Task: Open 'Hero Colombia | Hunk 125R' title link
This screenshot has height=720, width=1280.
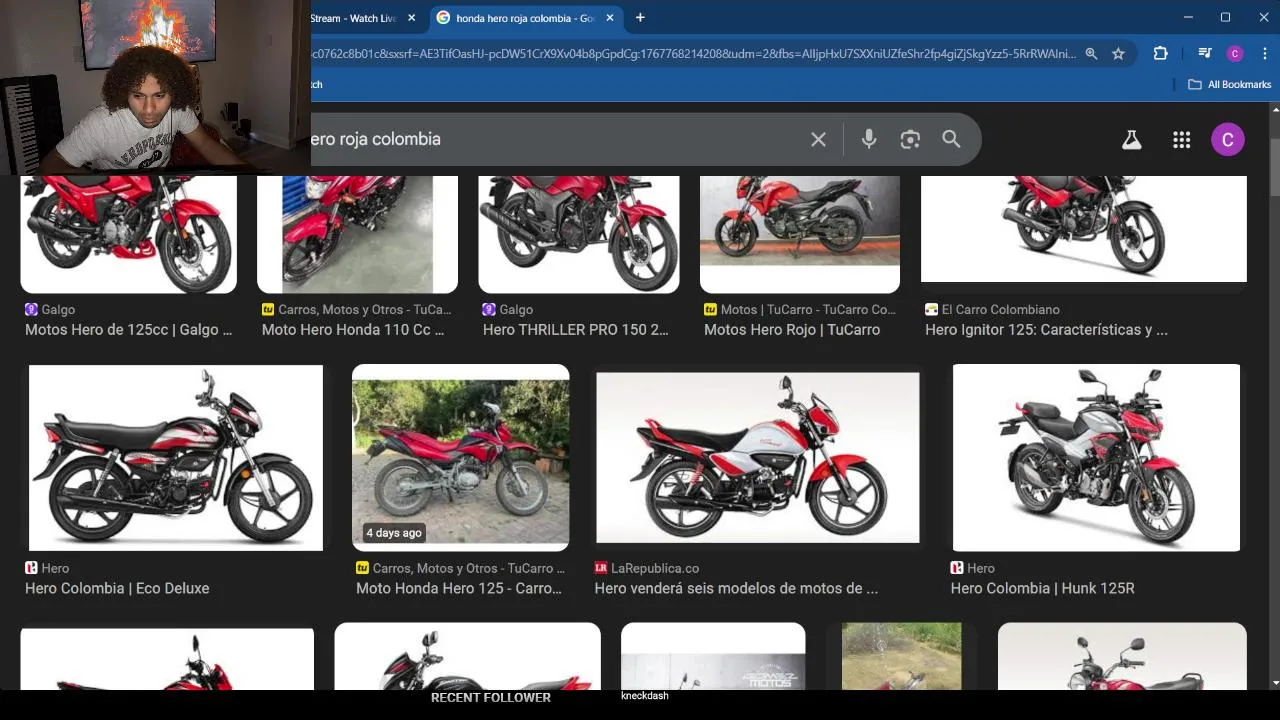Action: (1042, 589)
